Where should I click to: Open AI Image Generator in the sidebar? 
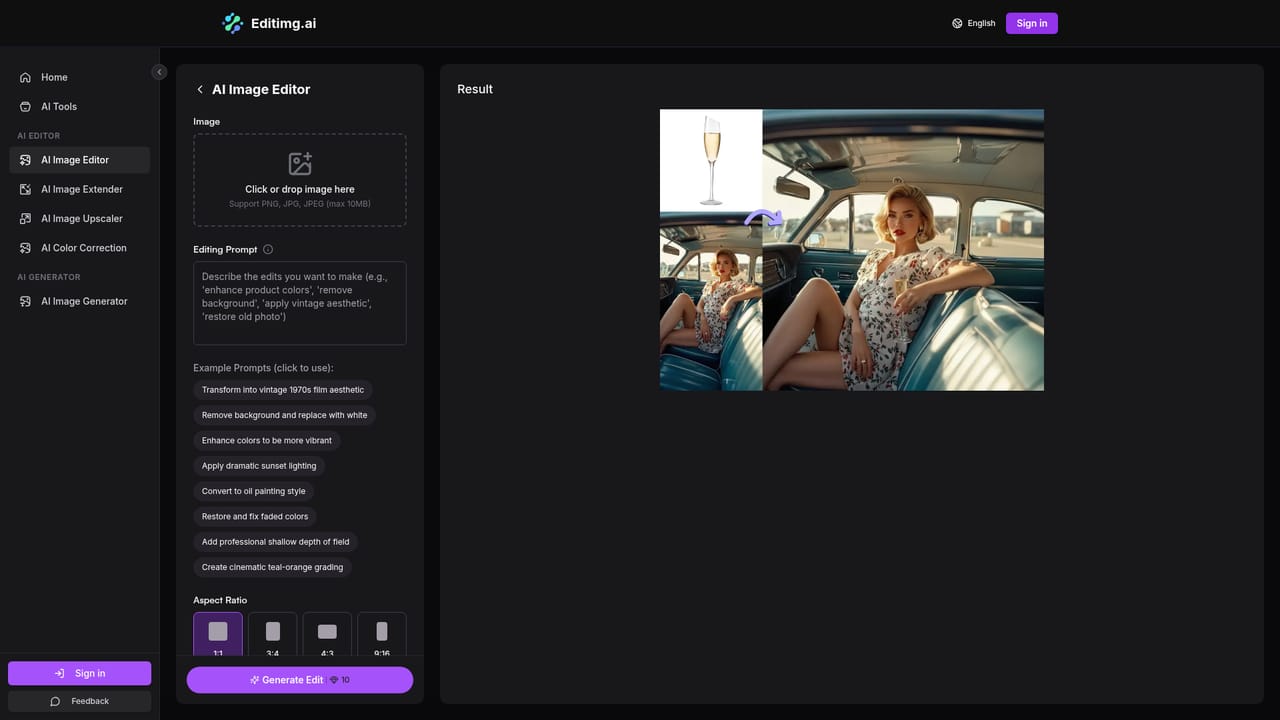click(79, 301)
